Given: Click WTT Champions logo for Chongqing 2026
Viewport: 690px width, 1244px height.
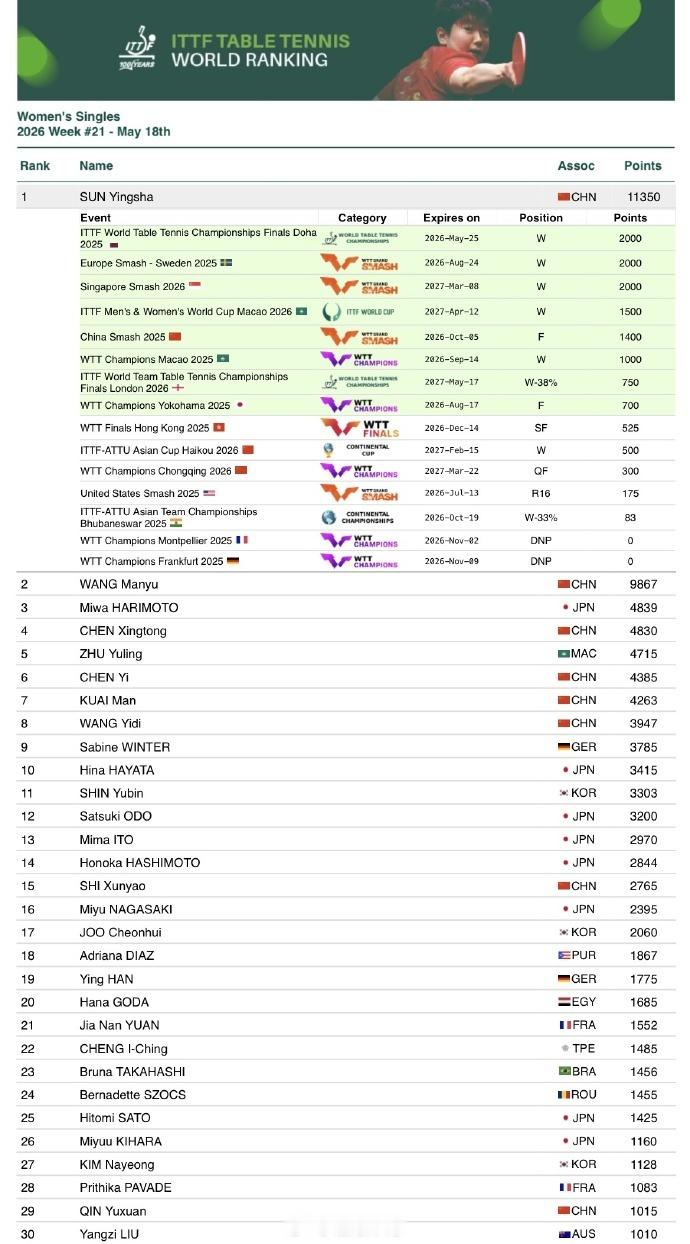Looking at the screenshot, I should point(359,470).
